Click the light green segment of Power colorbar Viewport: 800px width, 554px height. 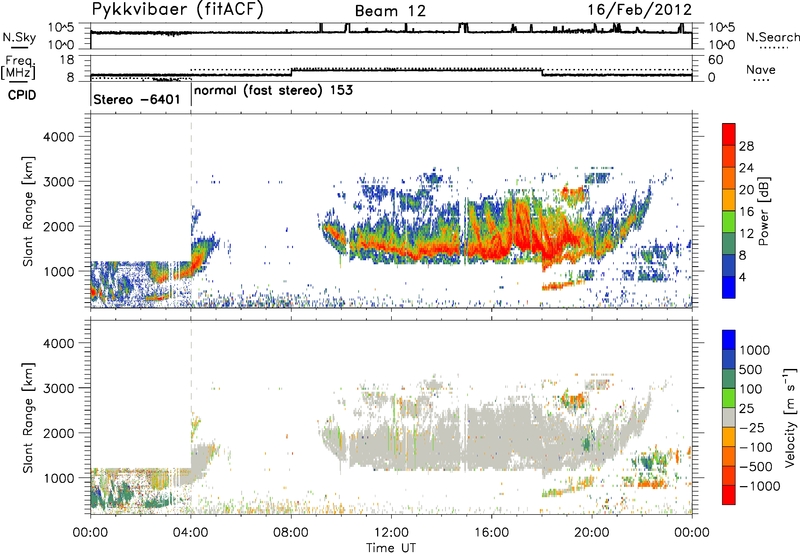729,221
